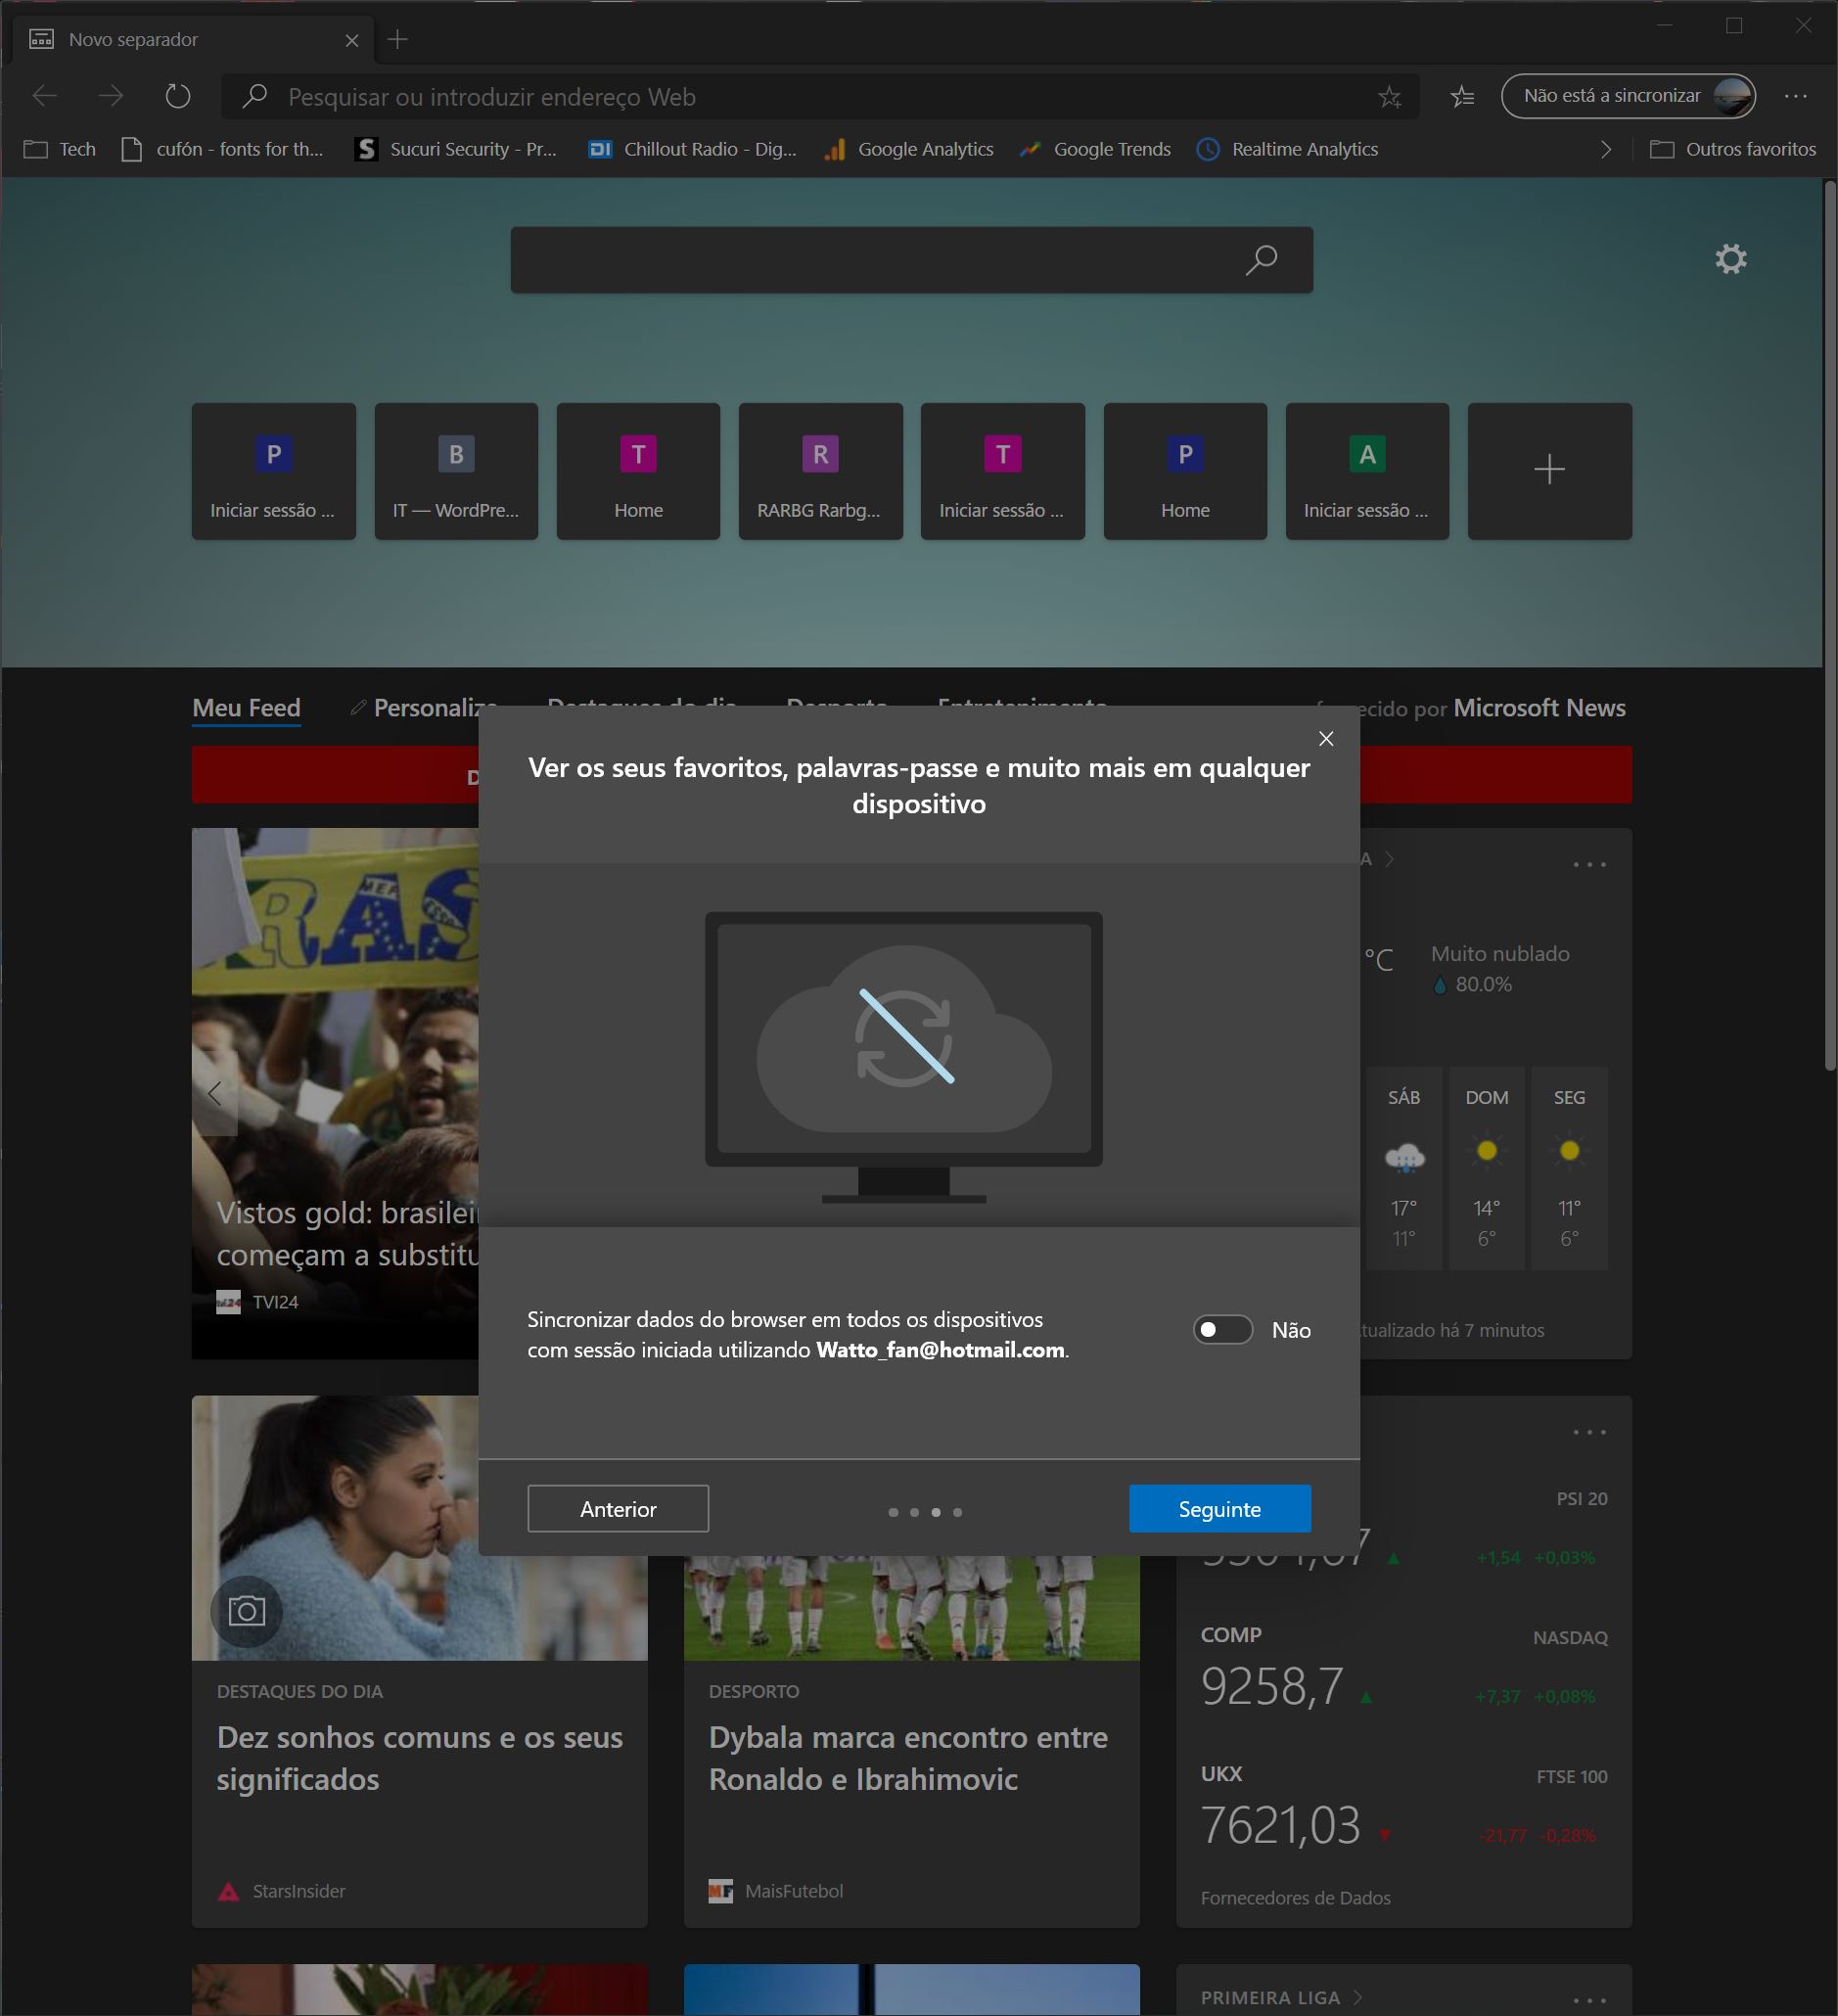Open Realtime Analytics bookmark

click(1288, 149)
